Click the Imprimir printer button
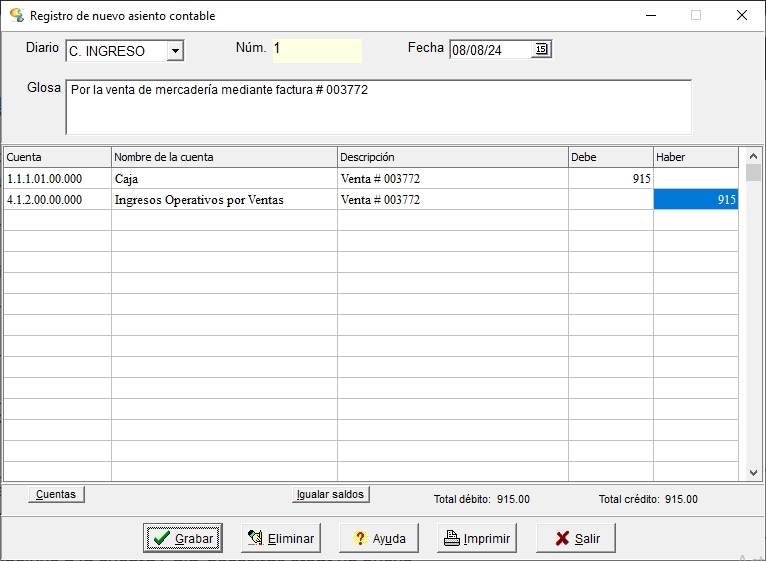Viewport: 766px width, 561px height. [477, 538]
